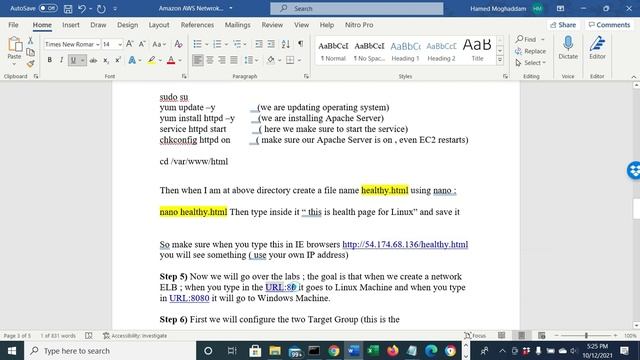Switch to Print Layout view

(522, 336)
